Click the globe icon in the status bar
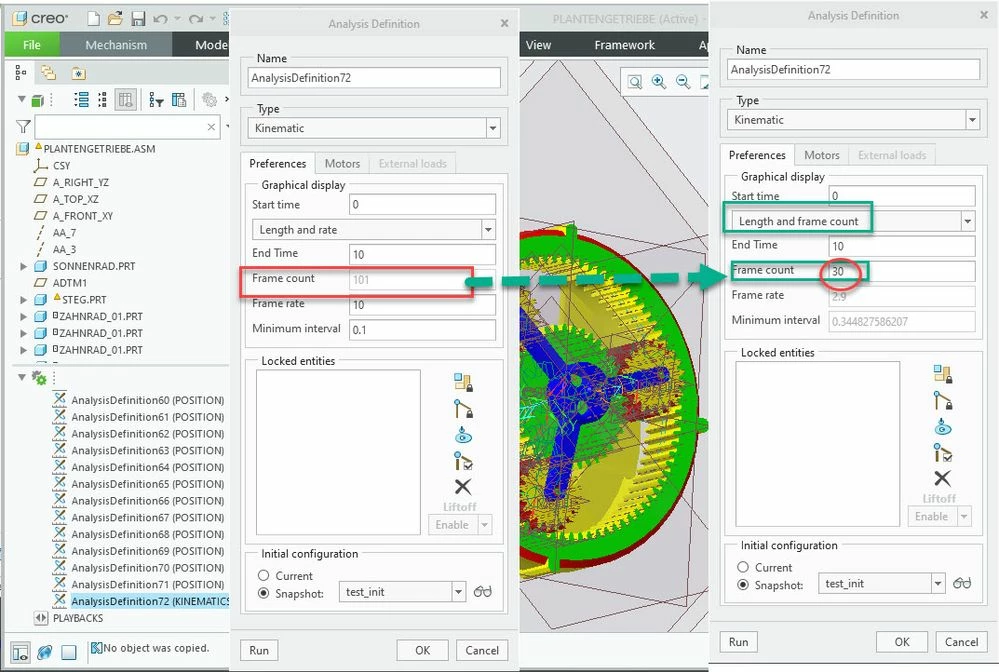 tap(45, 652)
